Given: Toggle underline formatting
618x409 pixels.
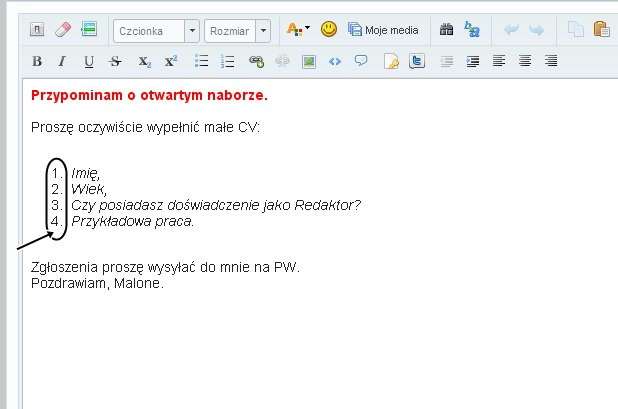Looking at the screenshot, I should [x=89, y=61].
